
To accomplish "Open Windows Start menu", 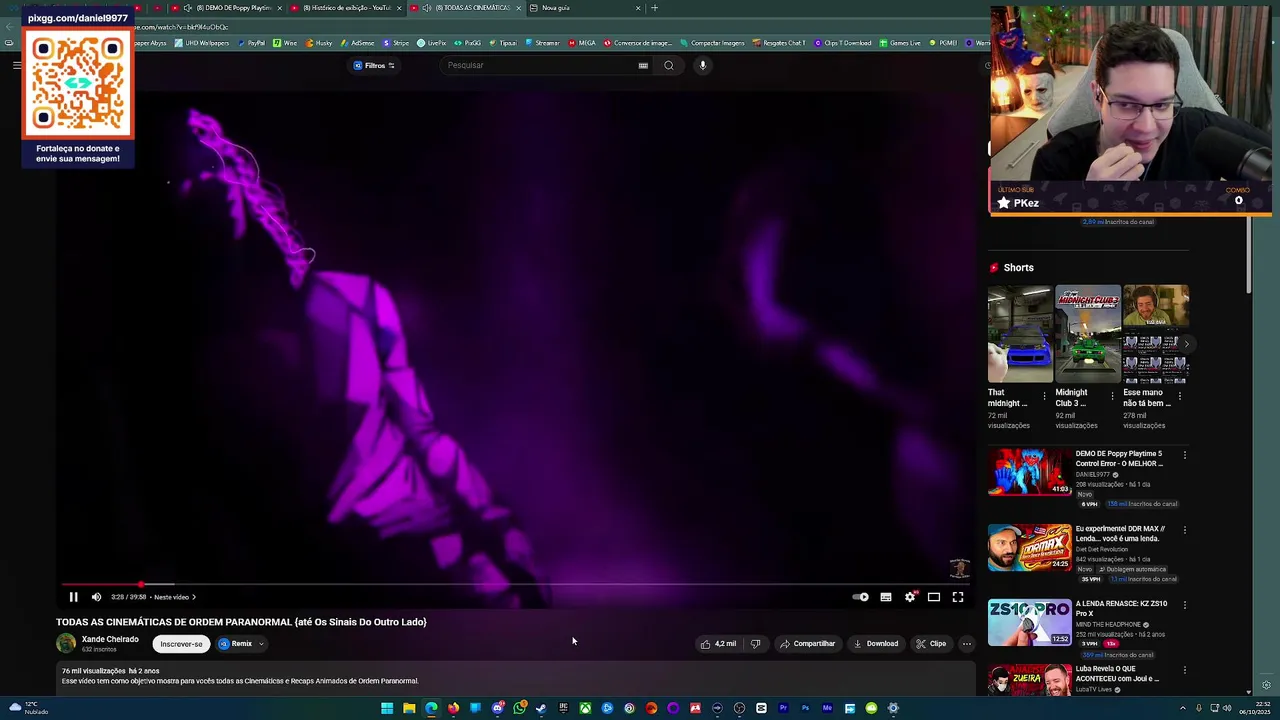I will 387,708.
